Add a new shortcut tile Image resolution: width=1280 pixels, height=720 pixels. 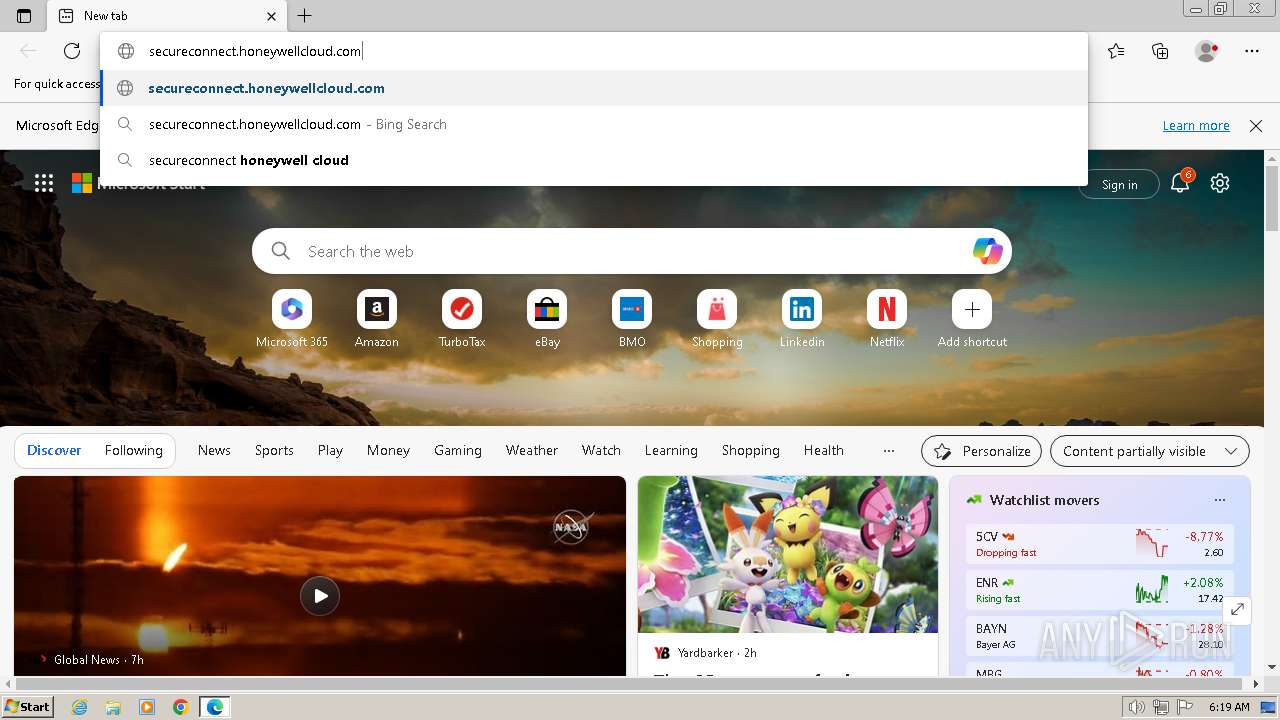coord(972,319)
